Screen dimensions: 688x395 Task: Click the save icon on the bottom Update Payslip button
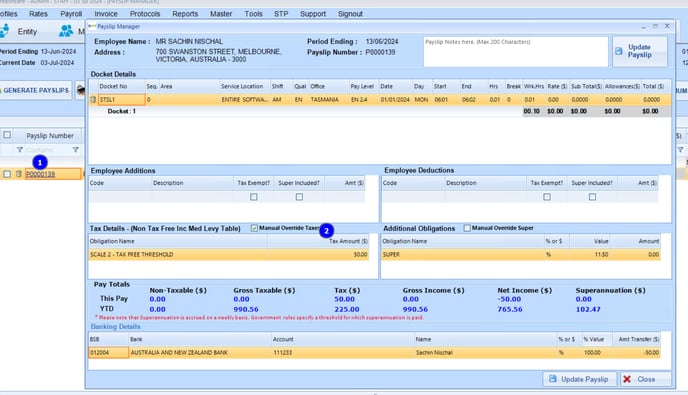(553, 379)
